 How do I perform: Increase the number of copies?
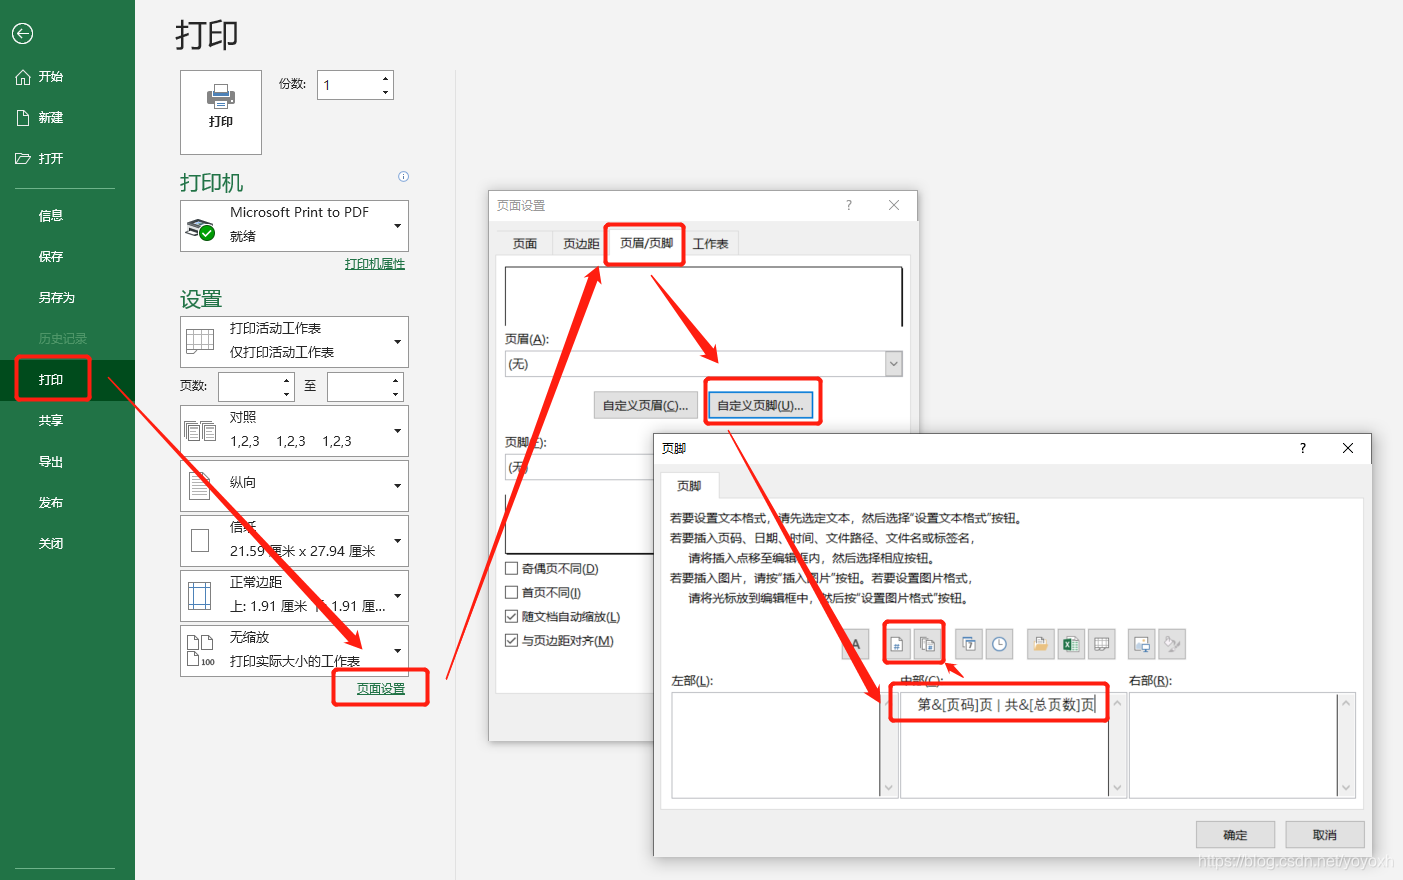386,78
